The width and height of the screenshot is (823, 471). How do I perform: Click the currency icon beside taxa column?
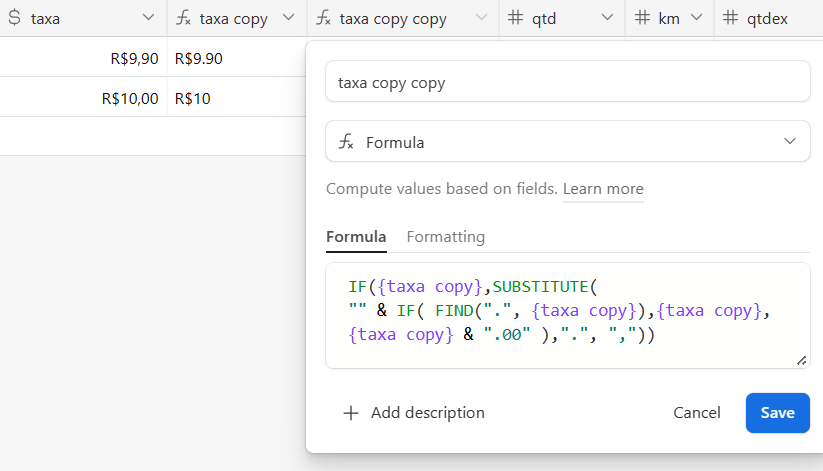(15, 18)
